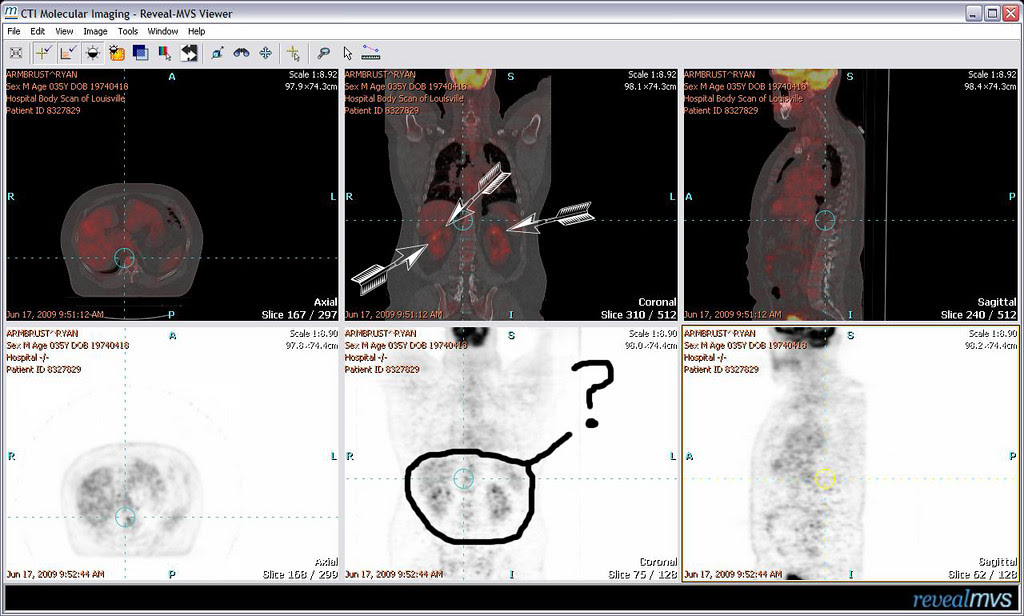
Task: Toggle the brightness/contrast window-level tool
Action: point(93,53)
